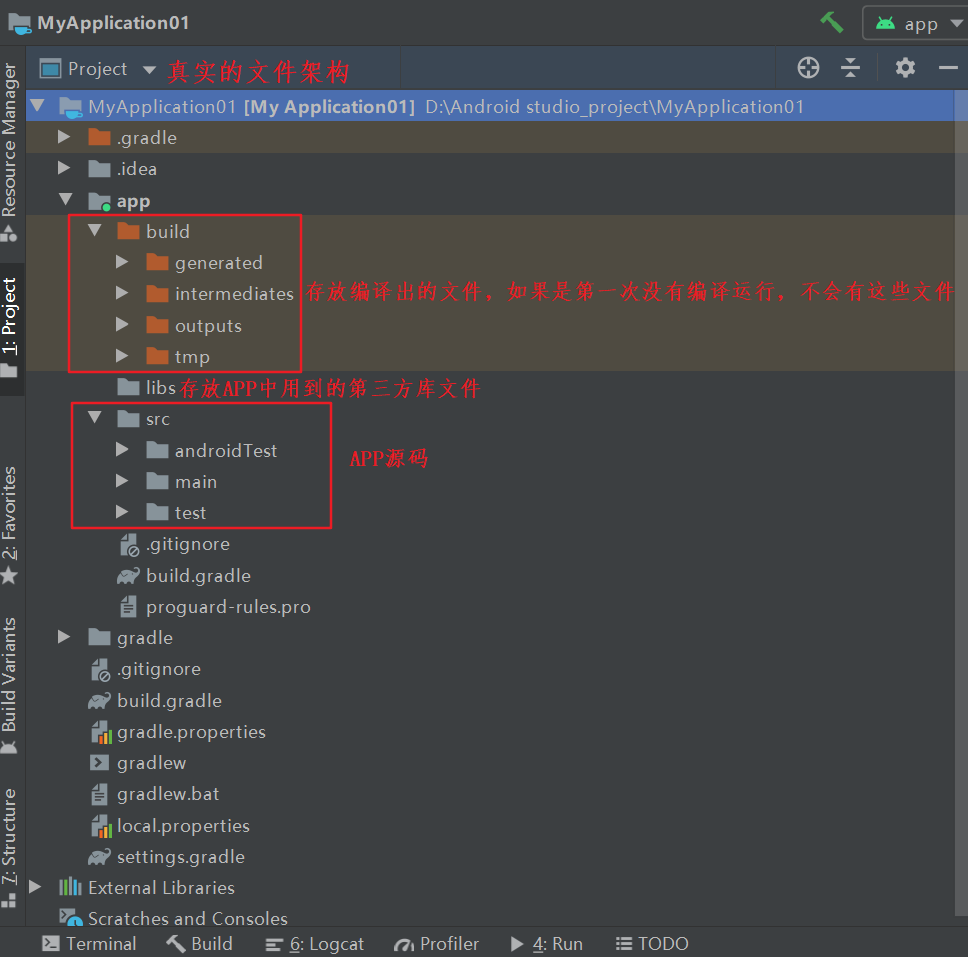Toggle the Resource Manager side panel
Viewport: 968px width, 957px height.
click(x=10, y=150)
